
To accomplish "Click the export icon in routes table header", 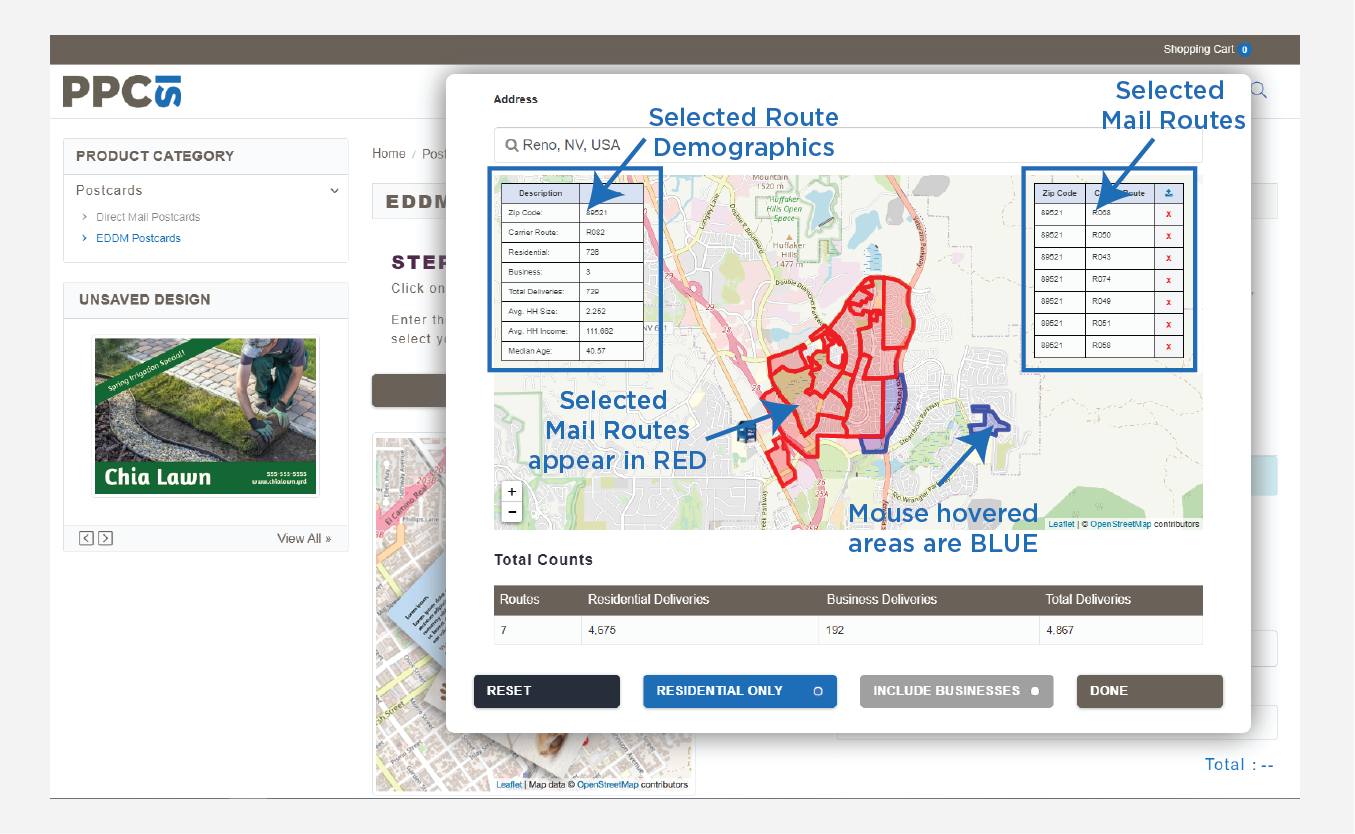I will pos(1168,193).
